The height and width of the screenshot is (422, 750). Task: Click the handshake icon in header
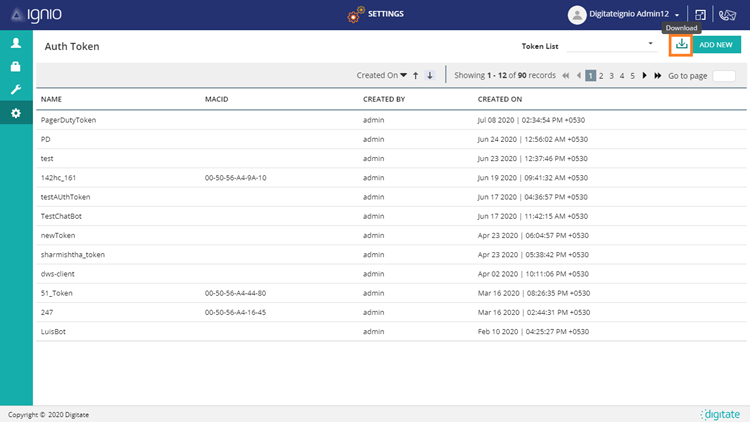coord(729,15)
